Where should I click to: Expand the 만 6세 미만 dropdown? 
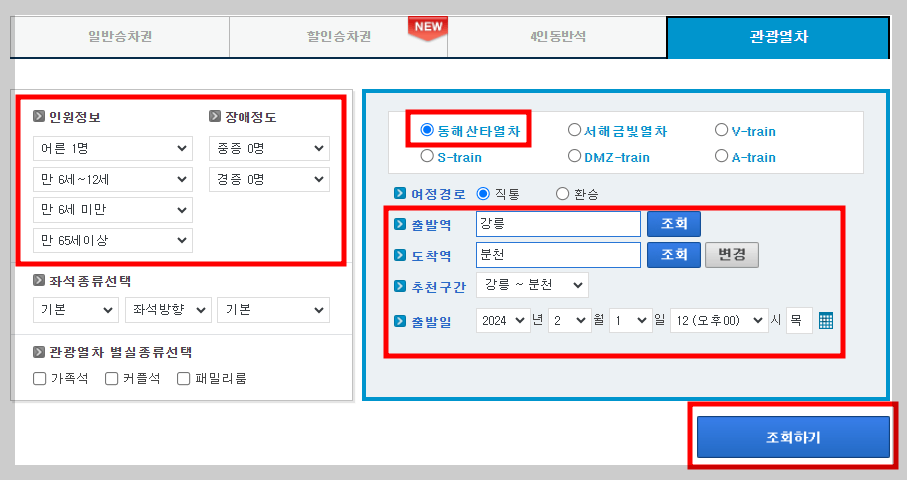coord(113,210)
